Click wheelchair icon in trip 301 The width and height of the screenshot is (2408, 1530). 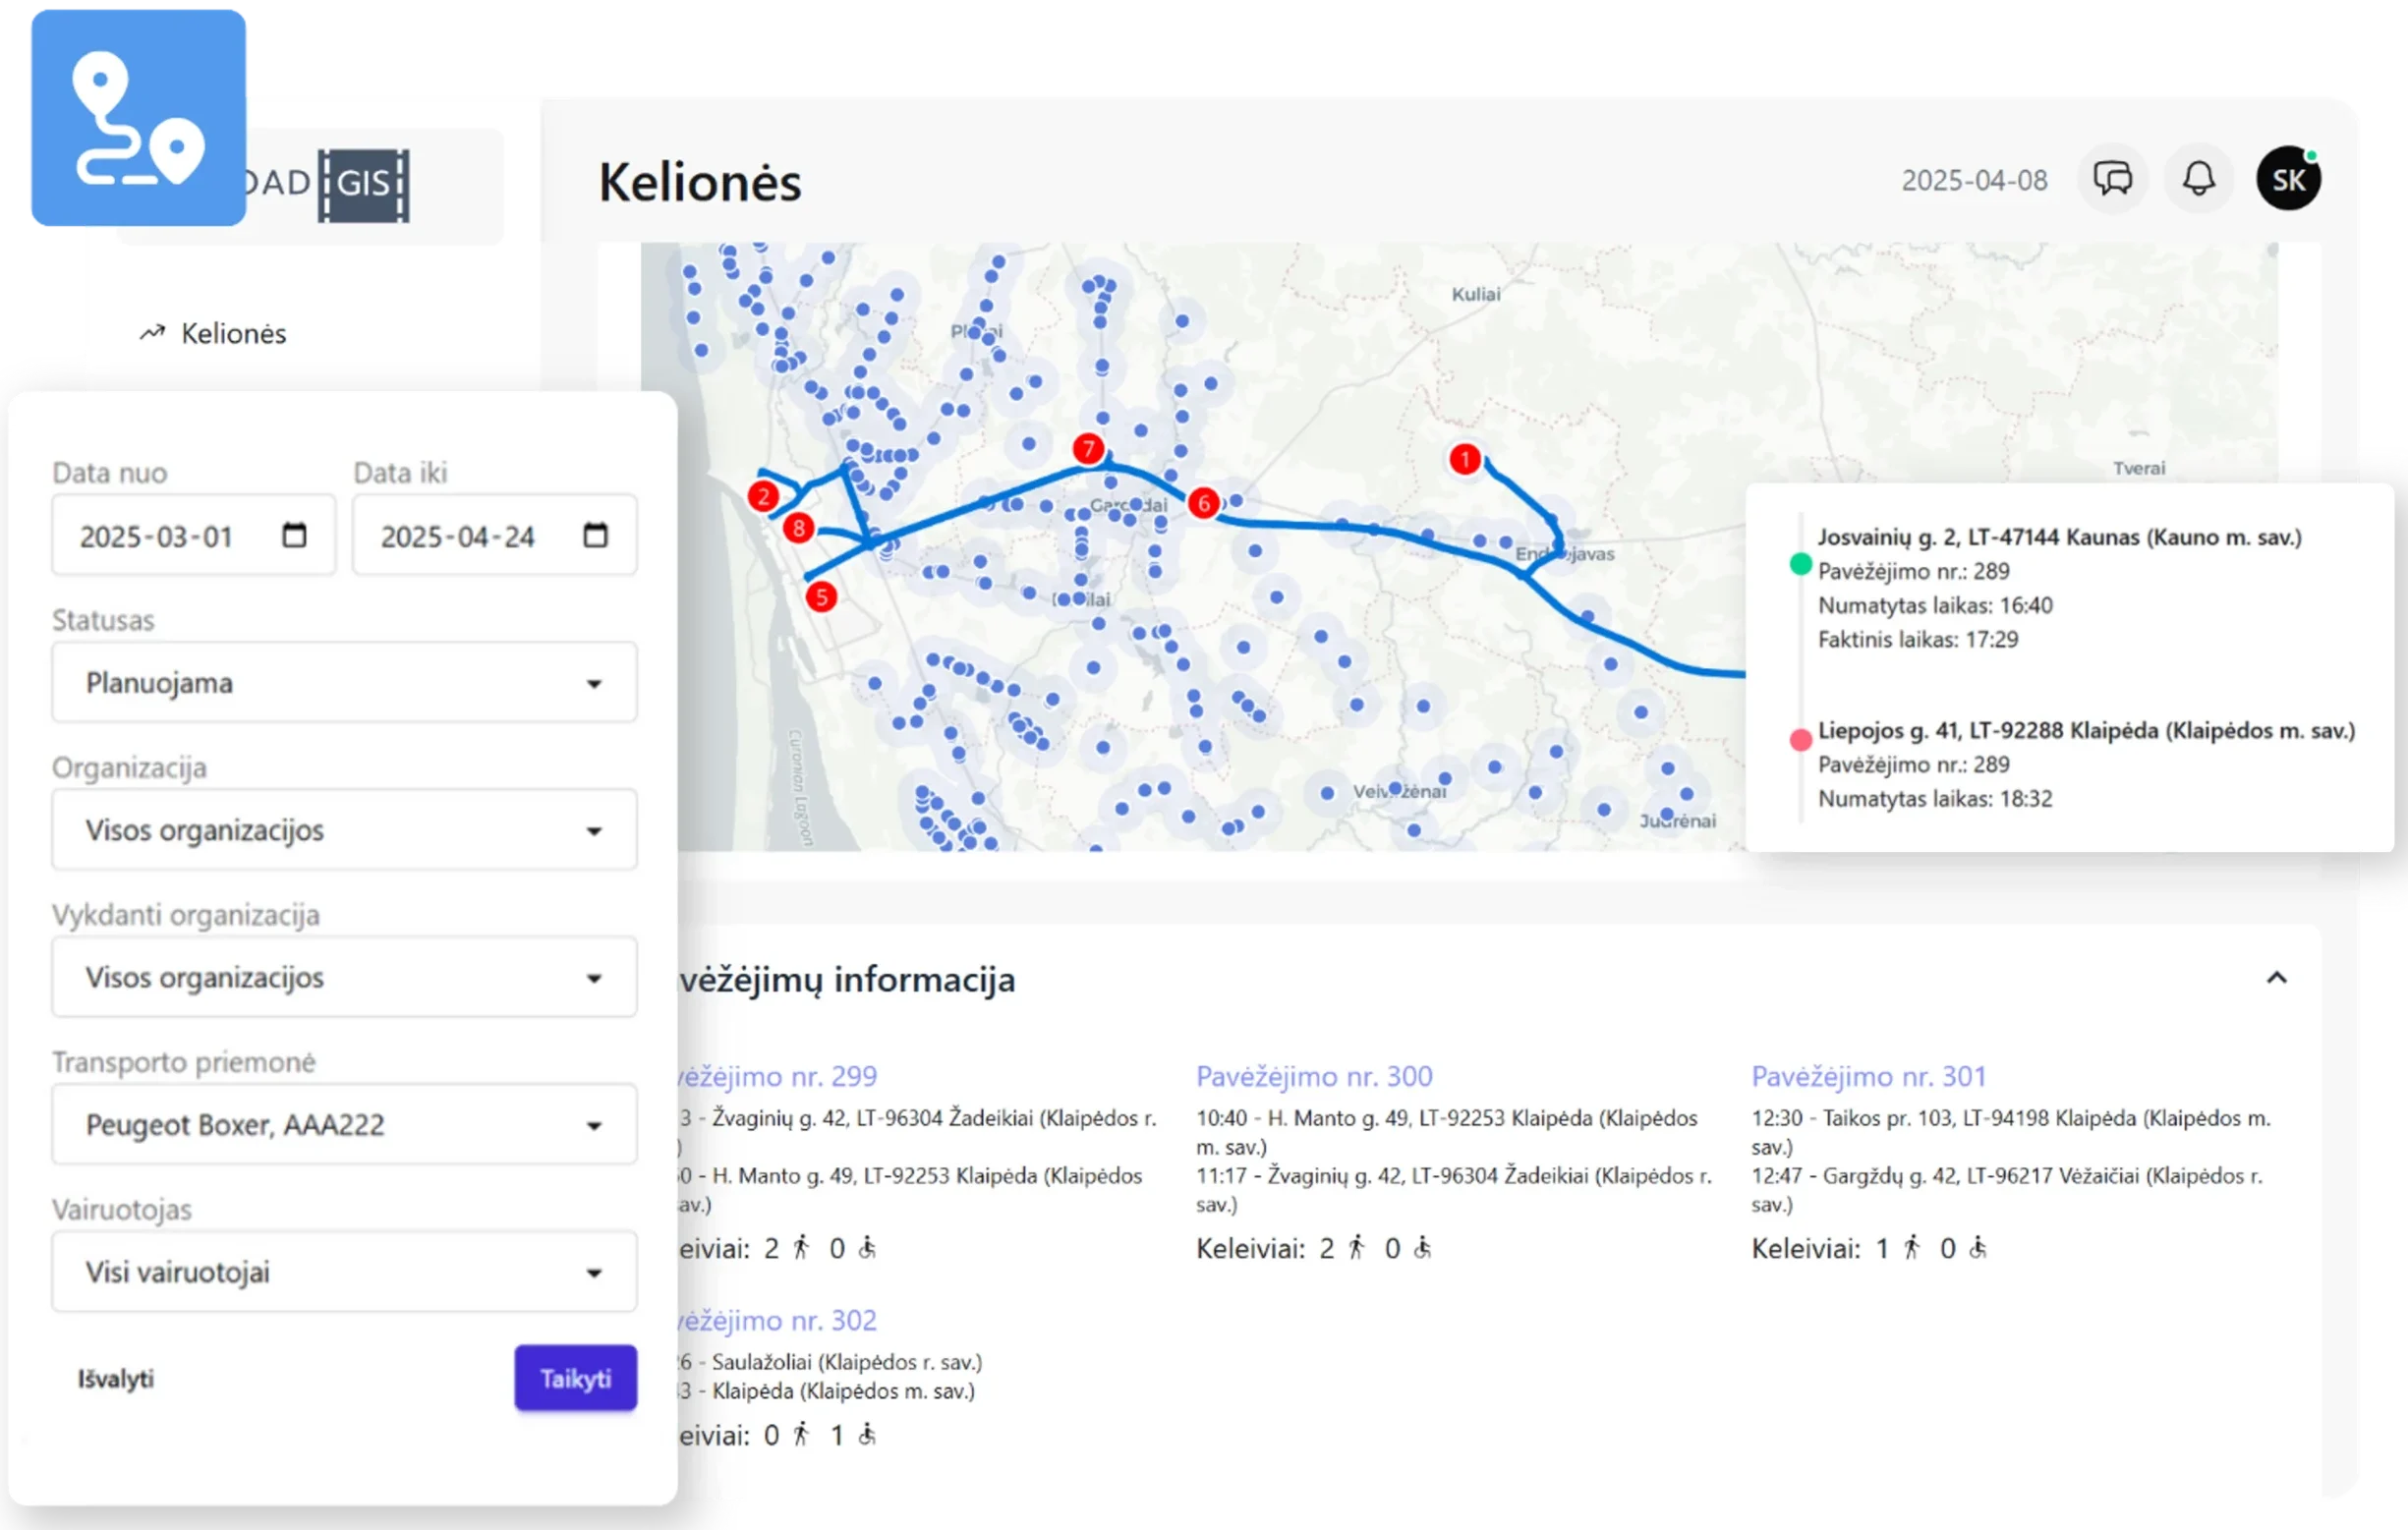click(1977, 1248)
